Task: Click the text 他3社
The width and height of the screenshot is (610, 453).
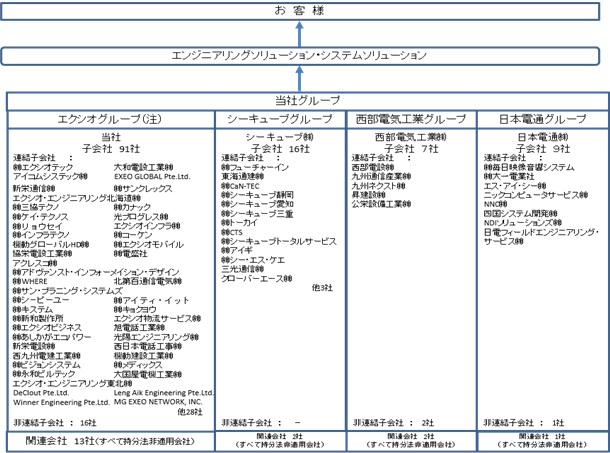Action: point(322,288)
